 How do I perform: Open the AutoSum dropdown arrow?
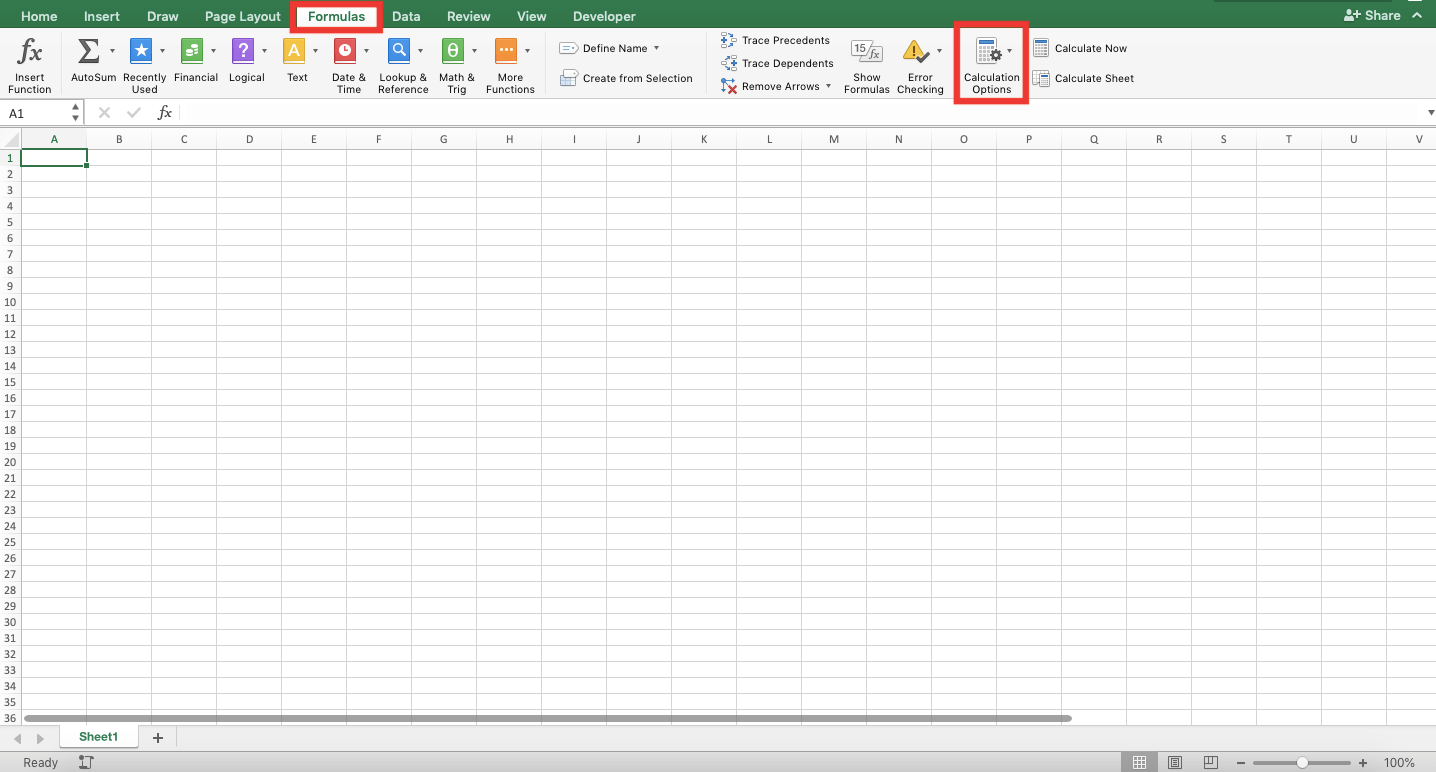point(111,52)
